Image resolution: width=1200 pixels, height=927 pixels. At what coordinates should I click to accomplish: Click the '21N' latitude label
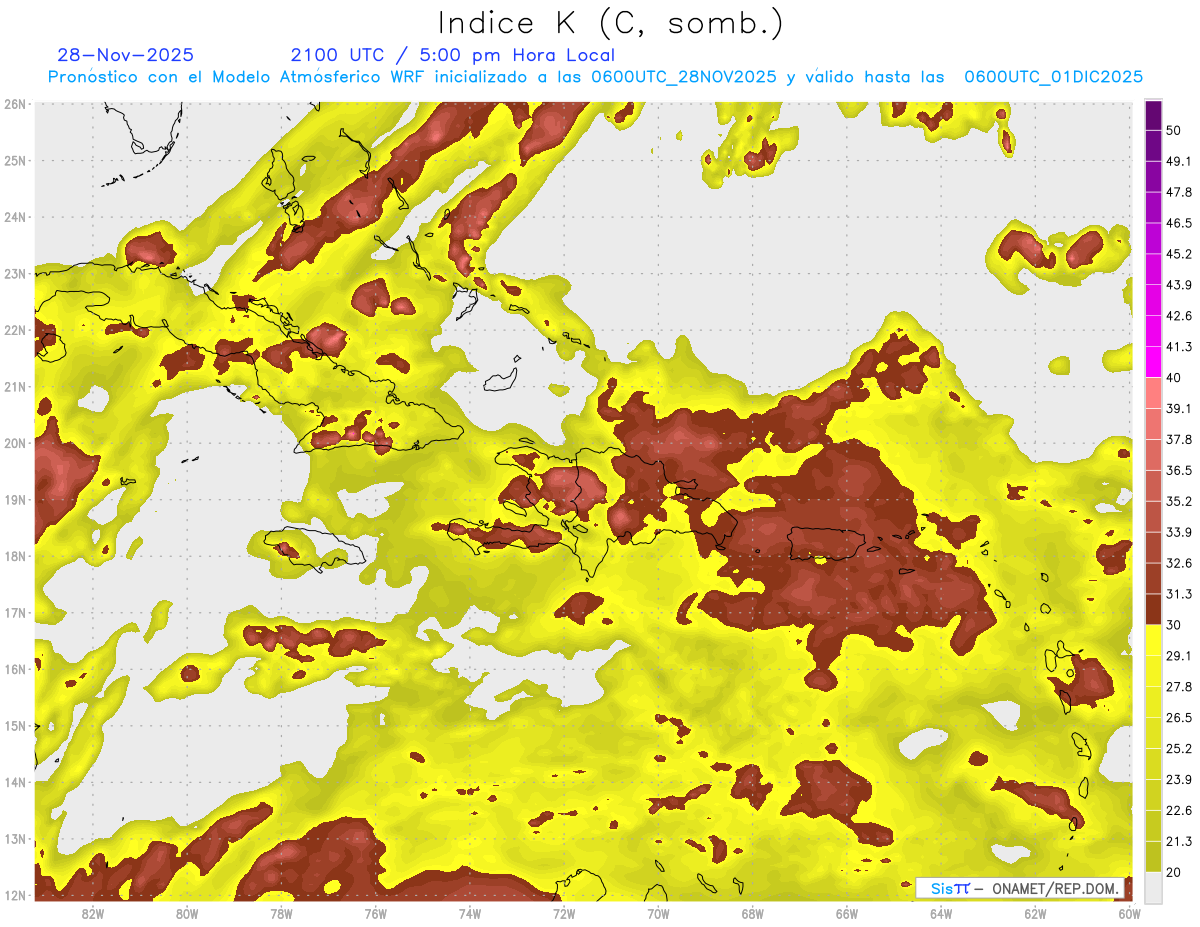[15, 386]
